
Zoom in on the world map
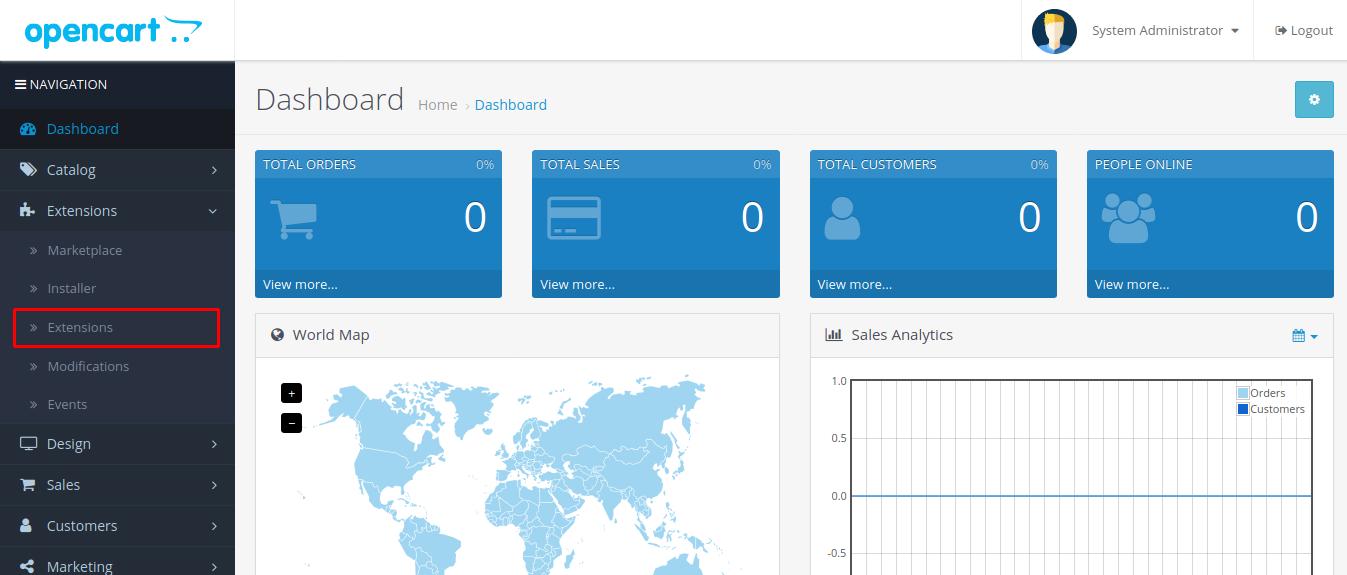coord(291,393)
